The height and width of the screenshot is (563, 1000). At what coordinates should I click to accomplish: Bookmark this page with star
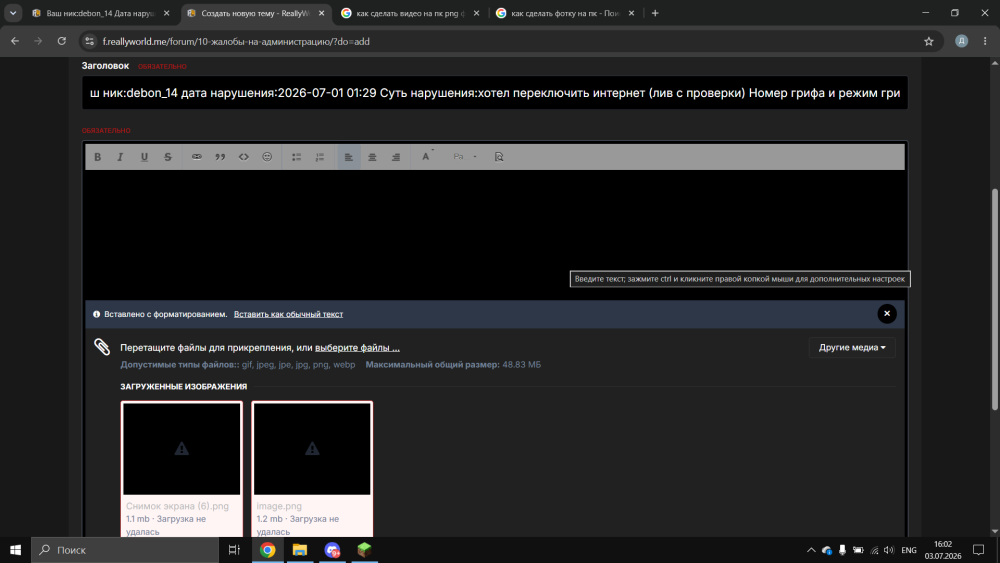click(x=929, y=41)
